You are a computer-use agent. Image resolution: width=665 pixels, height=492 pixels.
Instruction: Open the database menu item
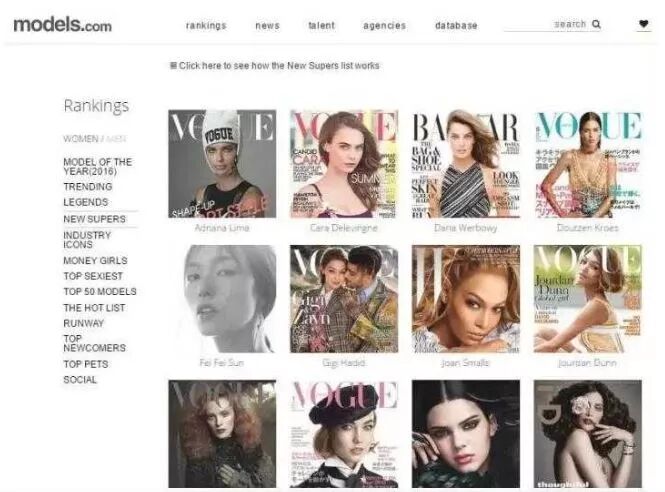coord(456,25)
